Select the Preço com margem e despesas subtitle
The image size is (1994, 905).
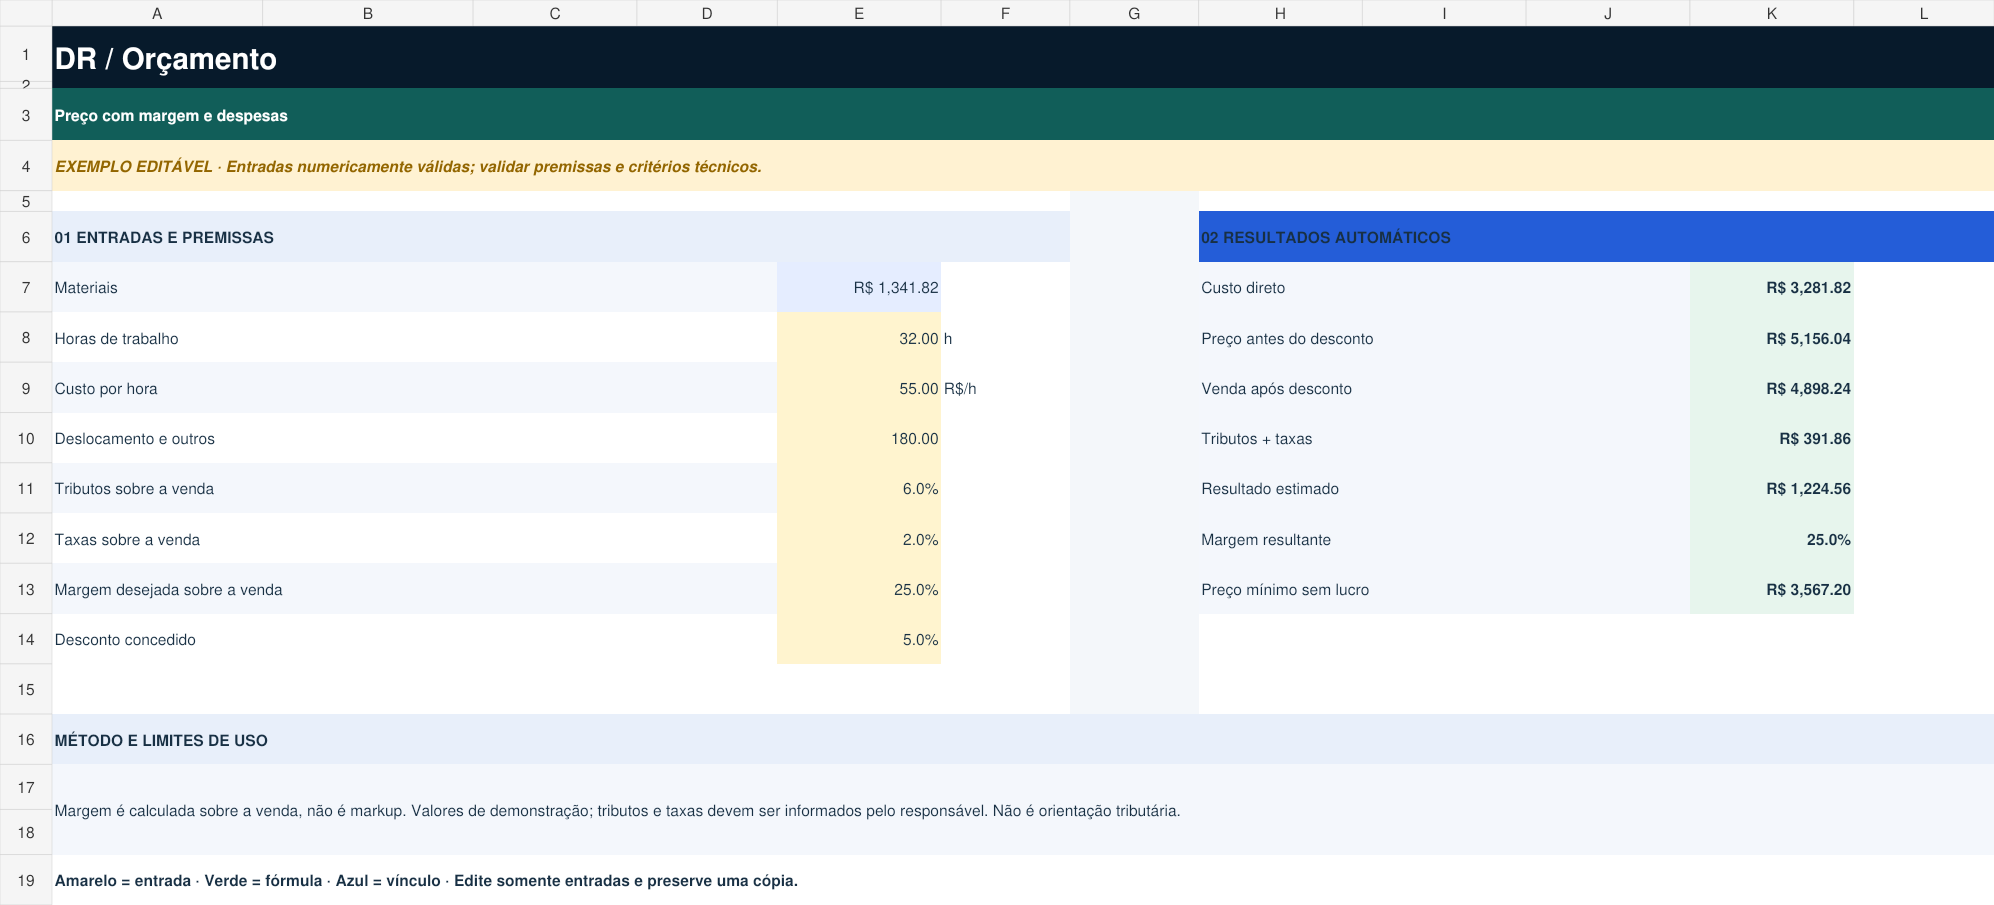[x=1023, y=115]
